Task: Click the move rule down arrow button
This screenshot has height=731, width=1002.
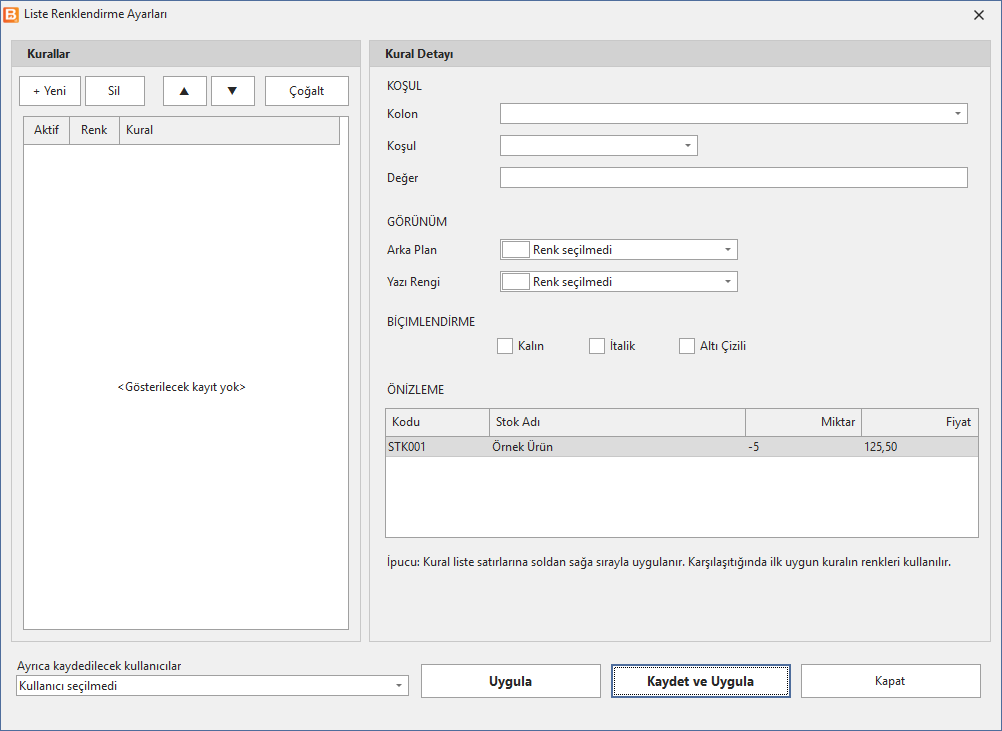Action: pyautogui.click(x=233, y=91)
